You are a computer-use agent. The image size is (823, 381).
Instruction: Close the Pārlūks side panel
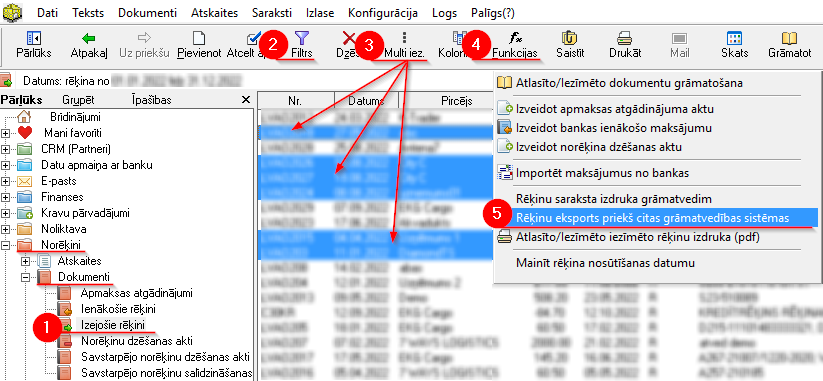245,100
